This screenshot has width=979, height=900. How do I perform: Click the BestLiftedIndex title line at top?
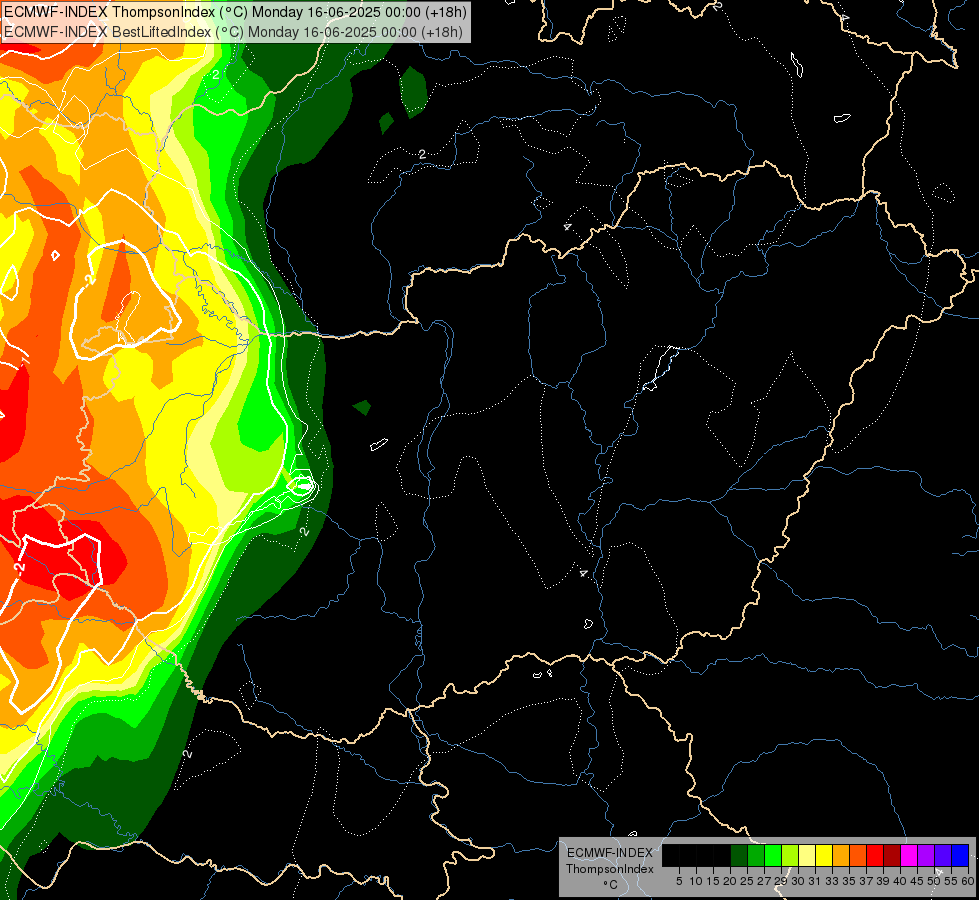233,32
